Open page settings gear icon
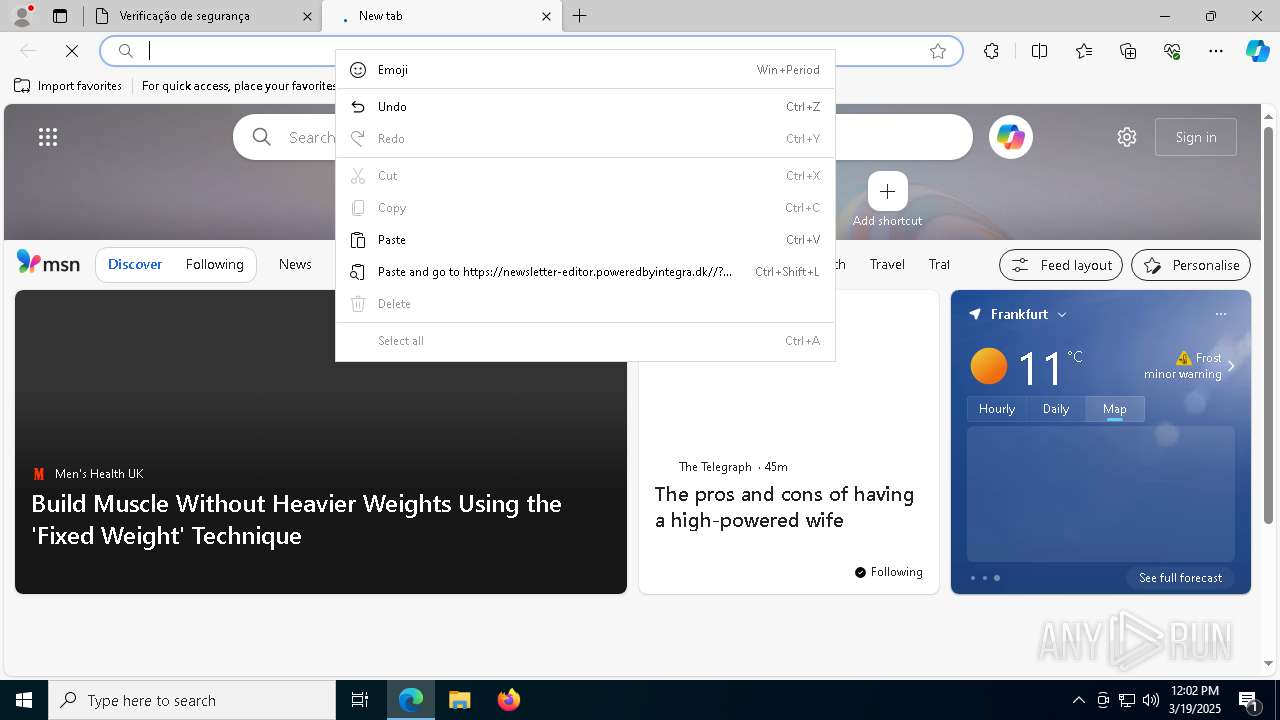Image resolution: width=1280 pixels, height=720 pixels. [1127, 137]
